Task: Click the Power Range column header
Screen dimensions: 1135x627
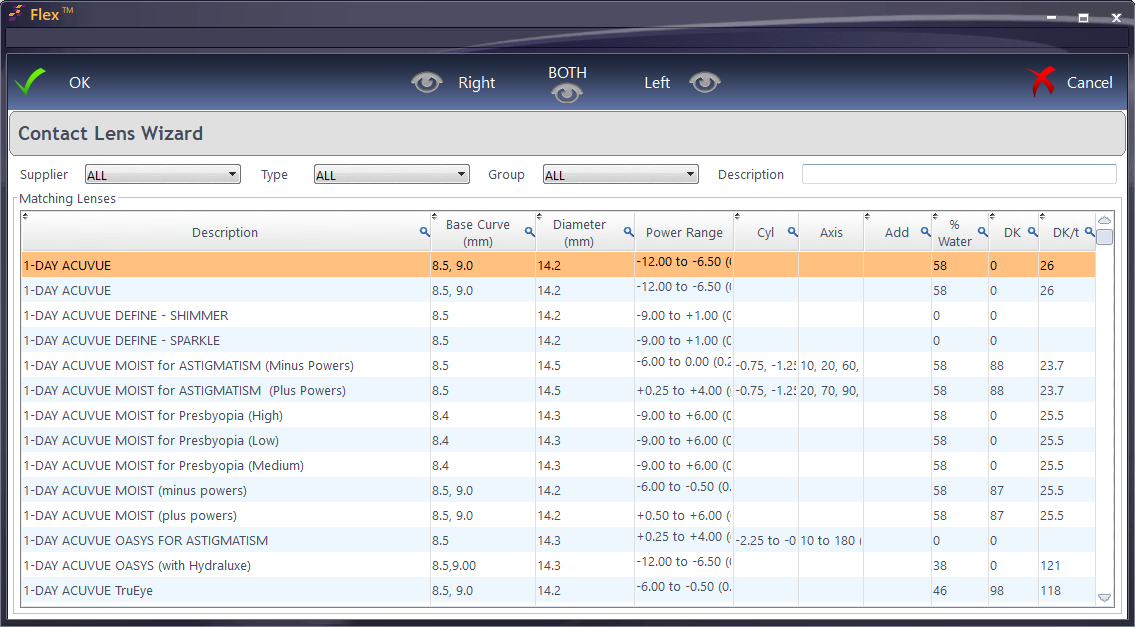Action: (x=684, y=232)
